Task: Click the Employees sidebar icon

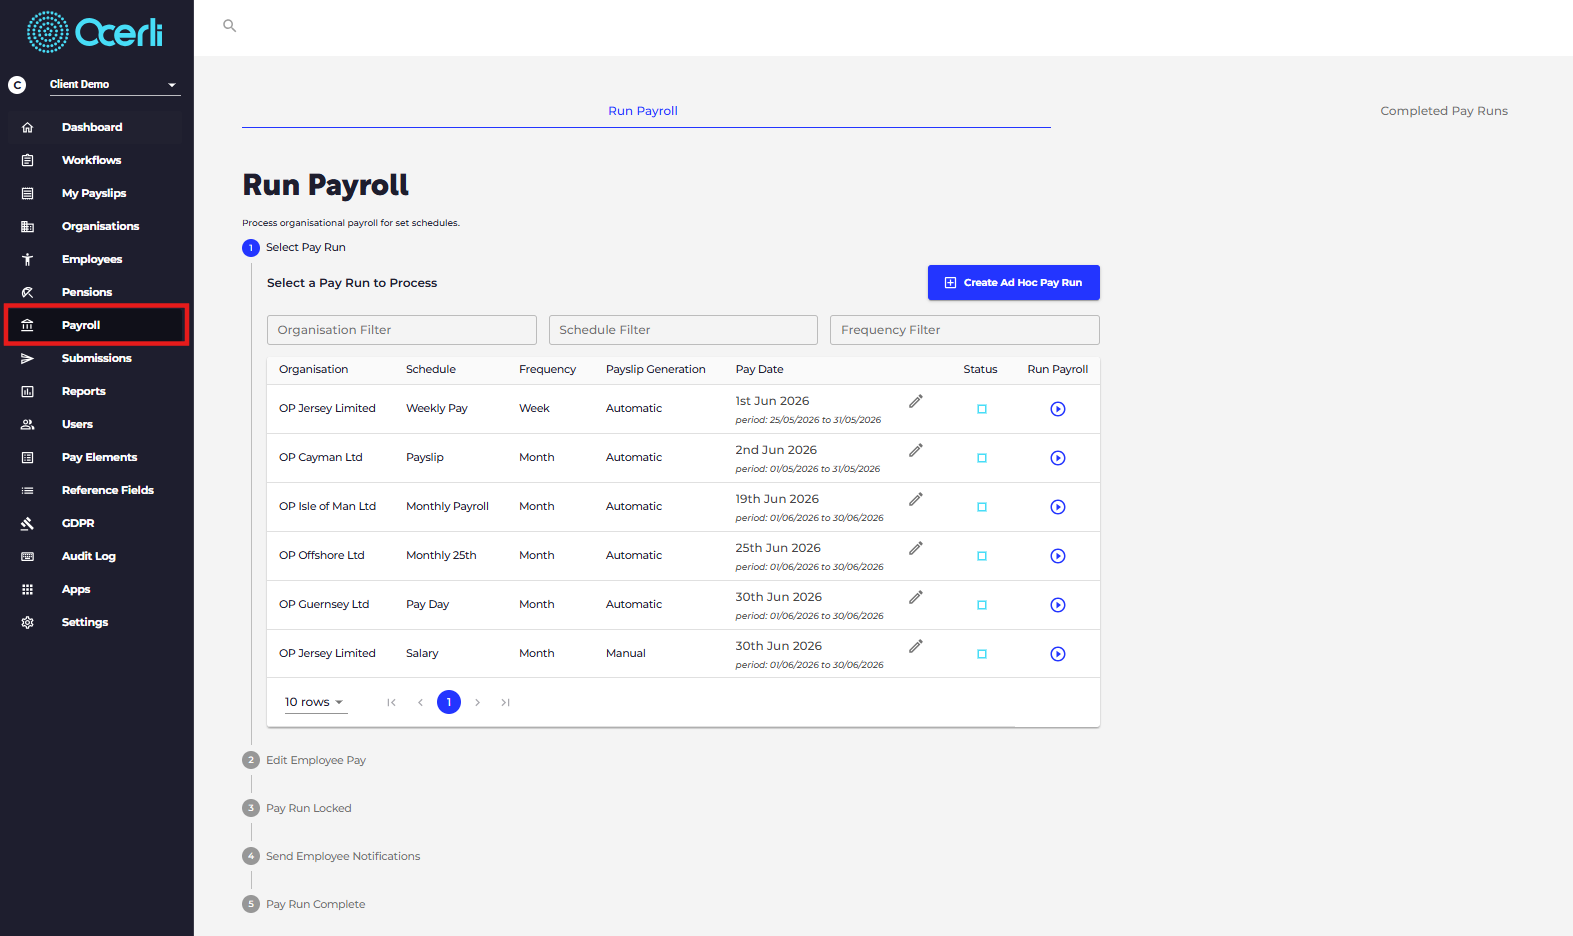Action: pos(28,259)
